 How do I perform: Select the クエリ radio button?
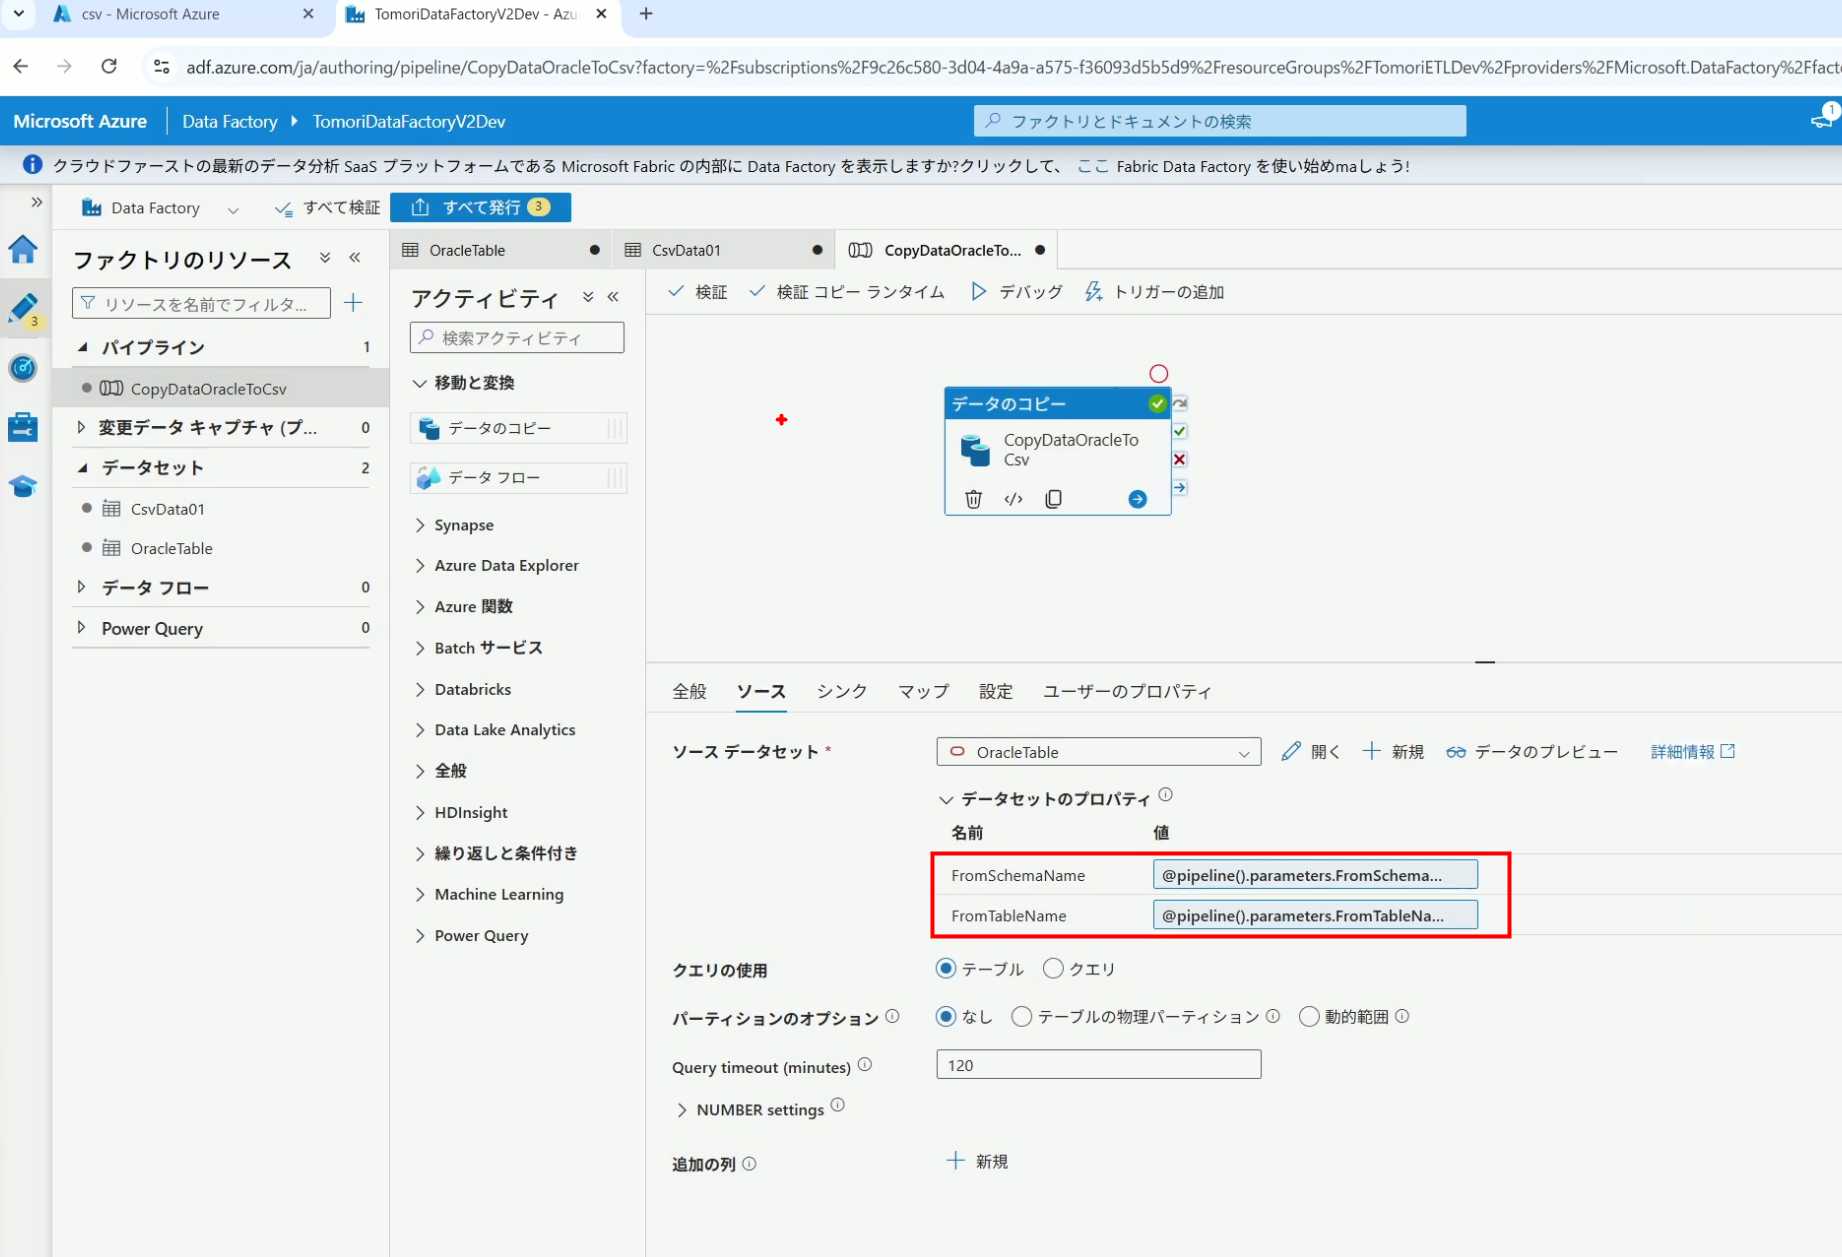[1053, 968]
